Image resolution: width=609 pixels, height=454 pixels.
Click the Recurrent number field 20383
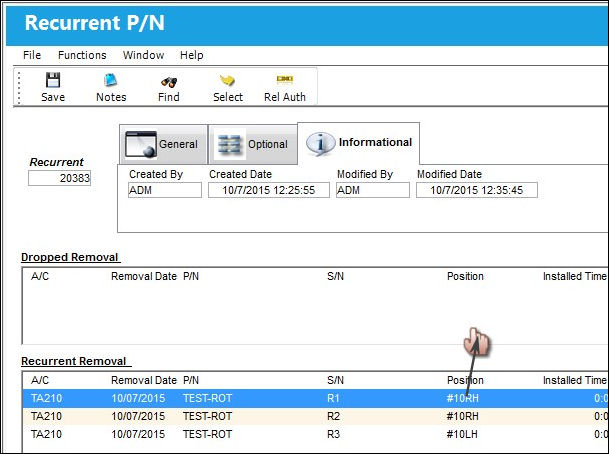(x=59, y=178)
